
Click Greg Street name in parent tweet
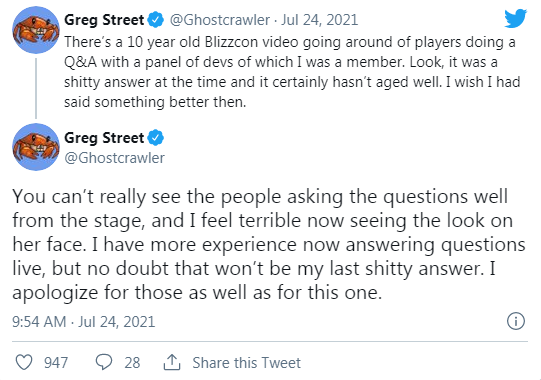click(x=104, y=20)
